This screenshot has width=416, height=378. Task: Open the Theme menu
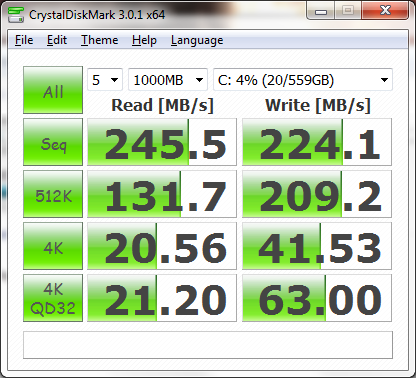100,40
